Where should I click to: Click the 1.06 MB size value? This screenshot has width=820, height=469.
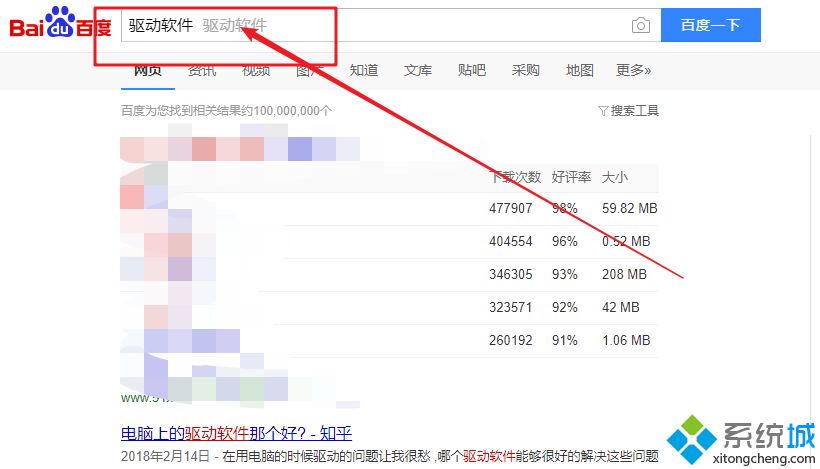[x=626, y=340]
